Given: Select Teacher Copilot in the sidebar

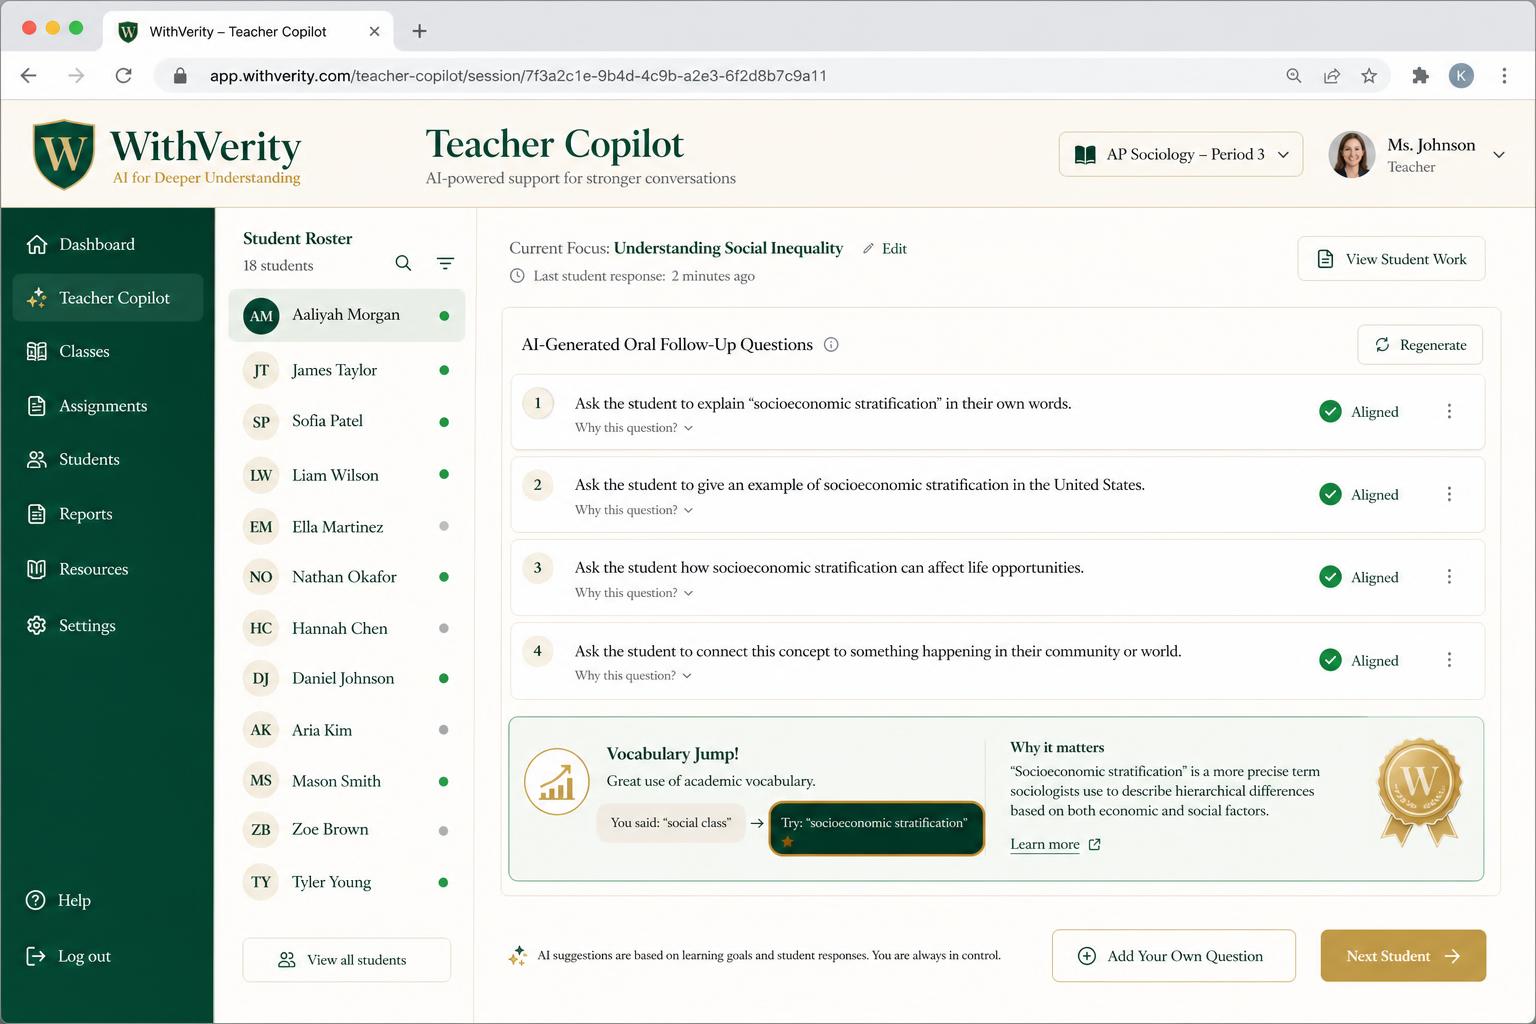Looking at the screenshot, I should tap(108, 298).
